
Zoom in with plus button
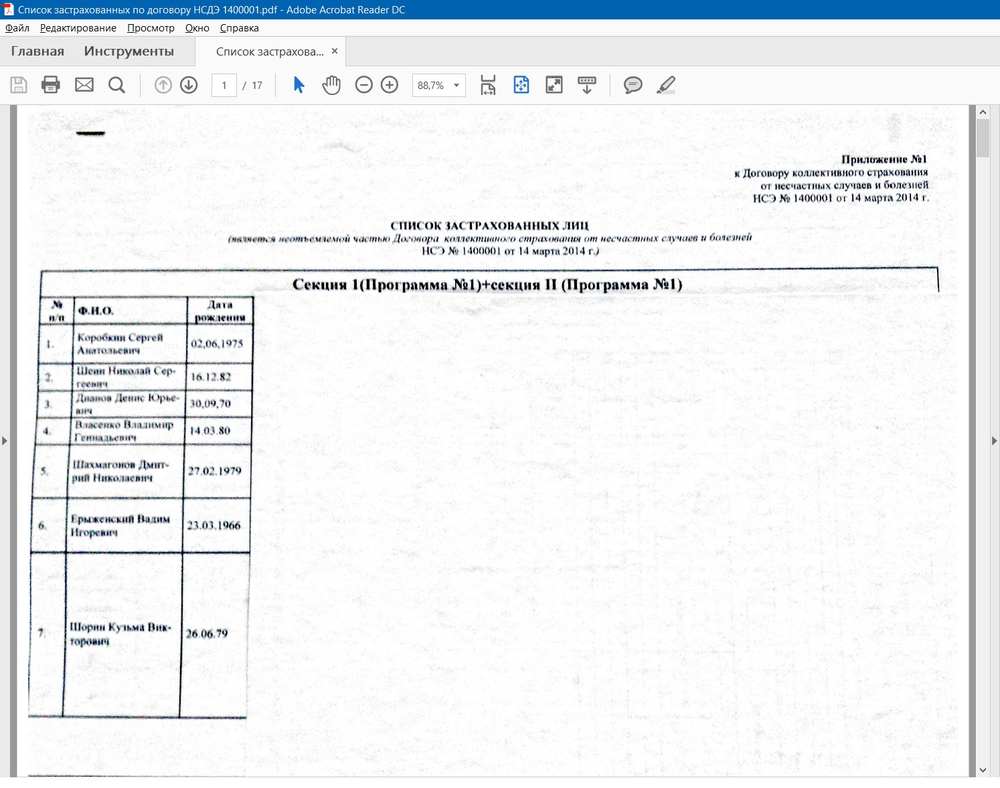click(390, 85)
